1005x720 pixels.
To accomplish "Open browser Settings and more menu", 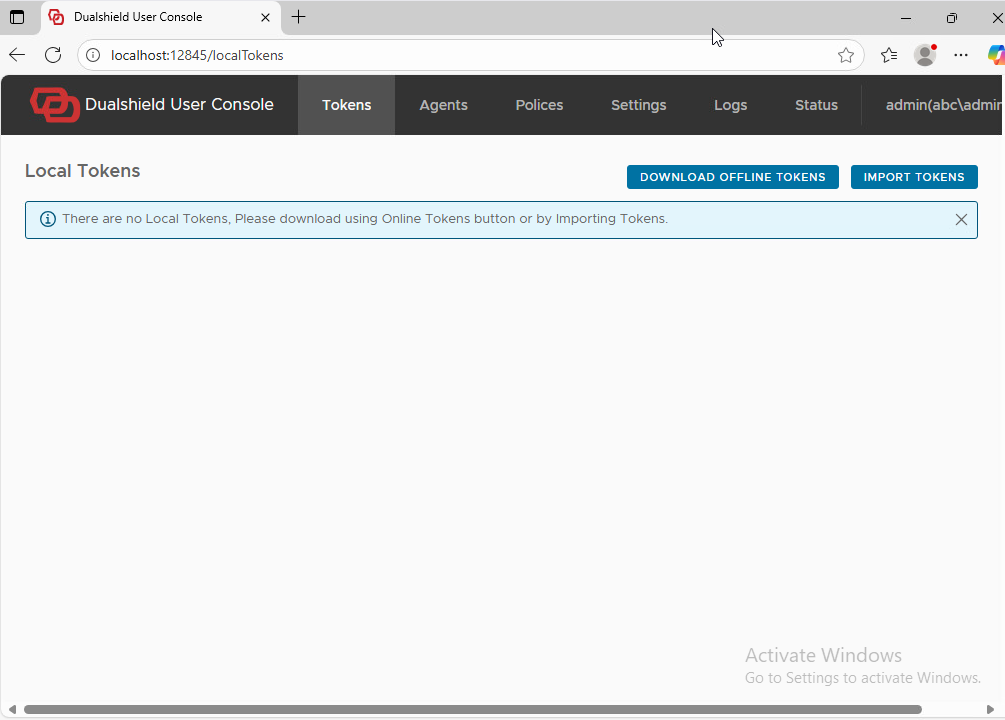I will click(961, 55).
